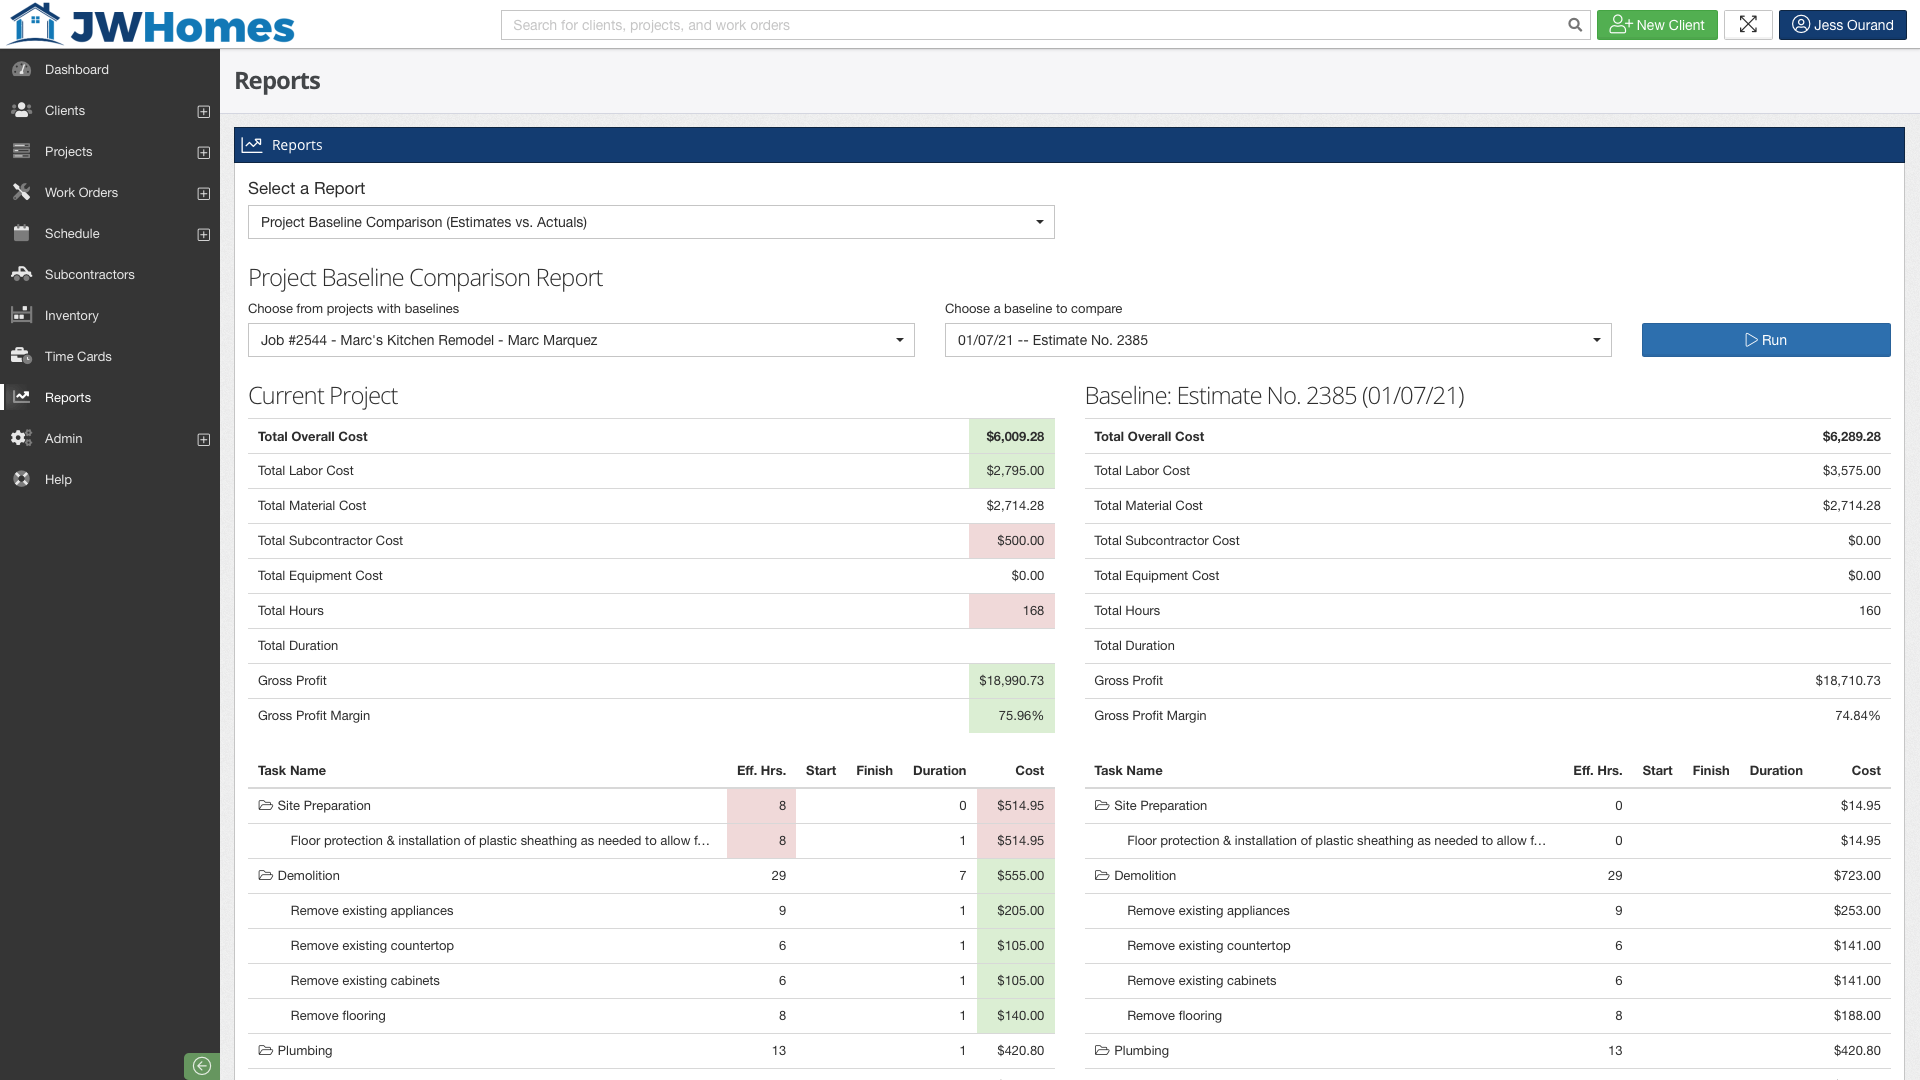Open Schedule in the sidebar menu

(72, 233)
